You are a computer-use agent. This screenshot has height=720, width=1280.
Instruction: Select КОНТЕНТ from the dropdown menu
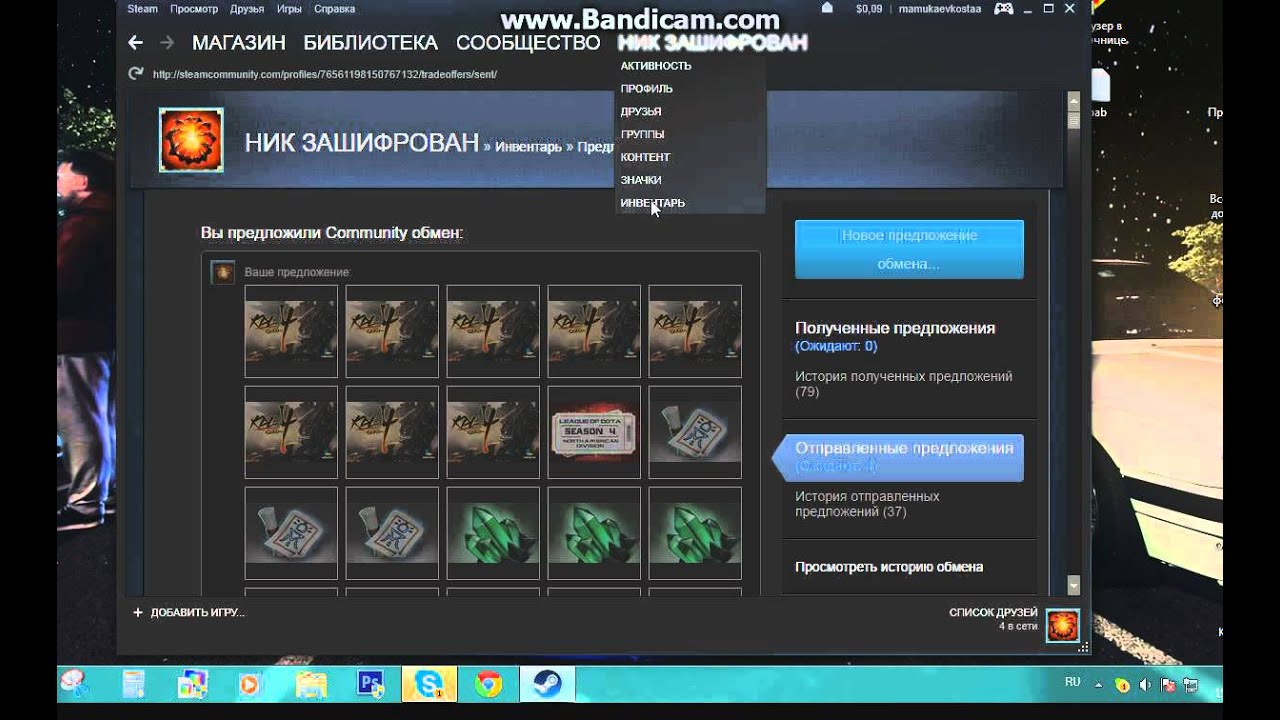(x=645, y=157)
